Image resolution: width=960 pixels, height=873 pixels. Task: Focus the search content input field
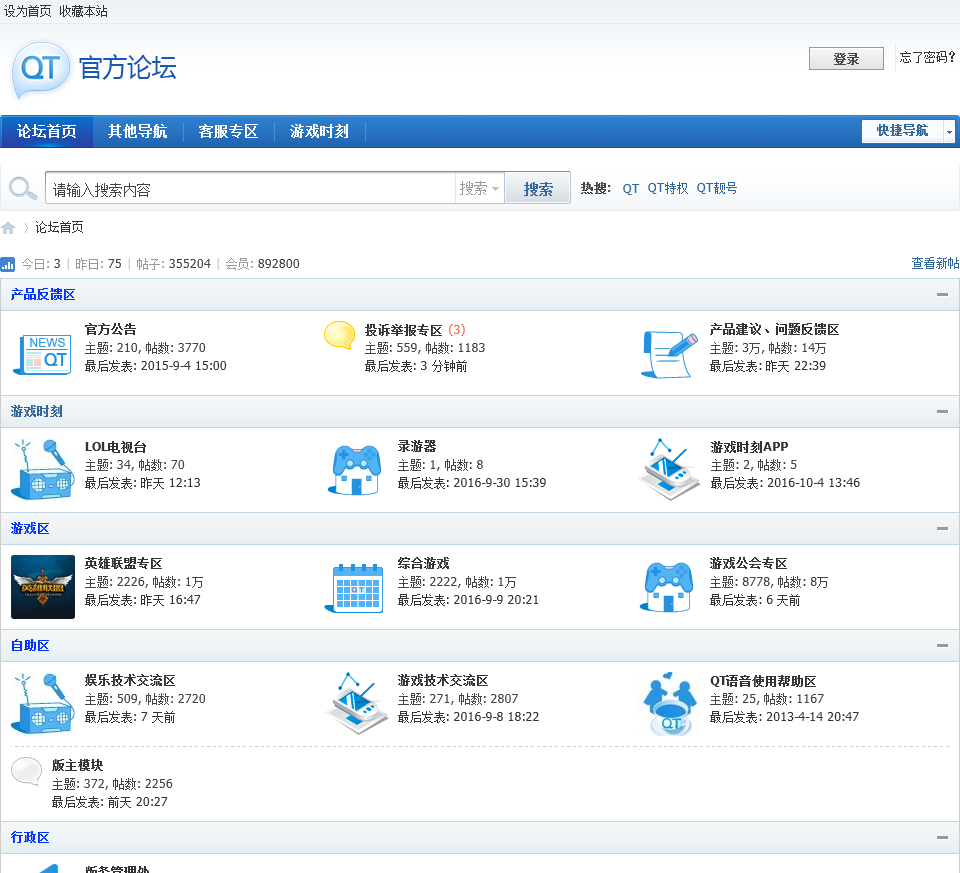[250, 189]
